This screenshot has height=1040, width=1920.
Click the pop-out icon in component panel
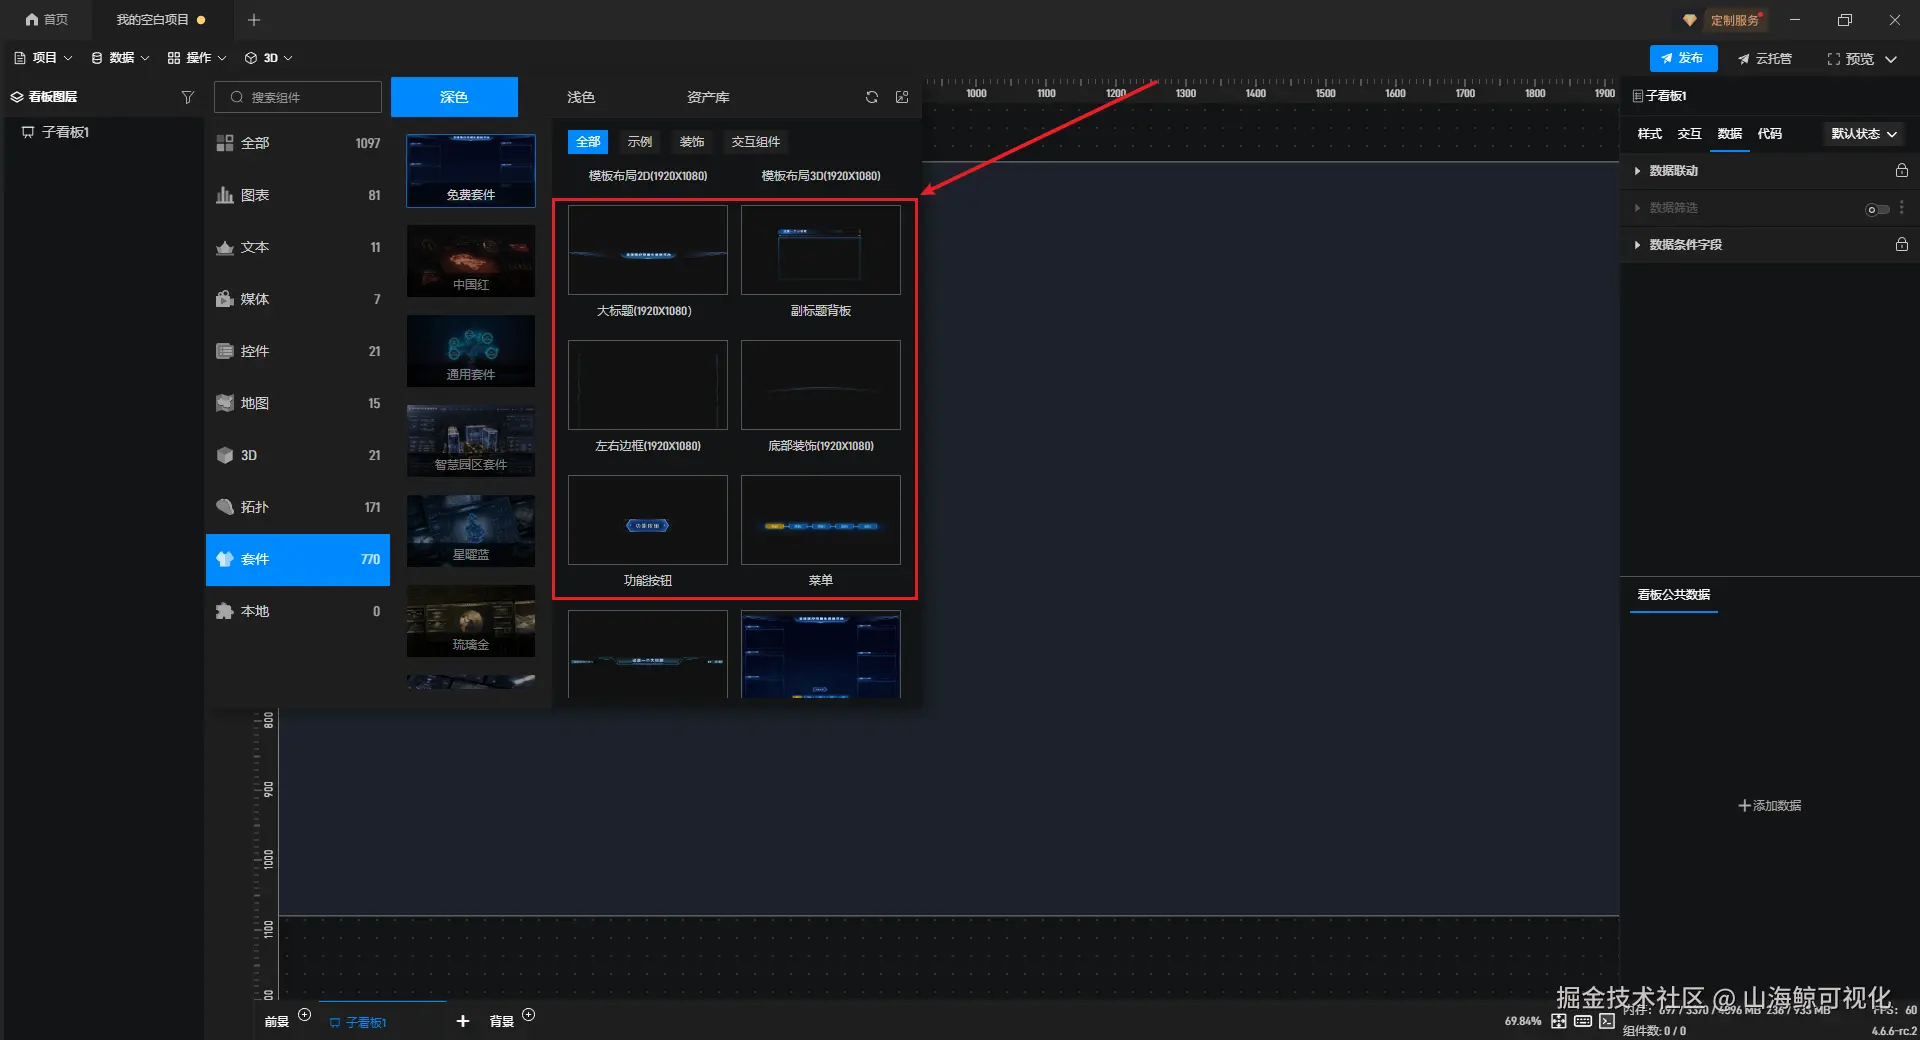pyautogui.click(x=902, y=97)
